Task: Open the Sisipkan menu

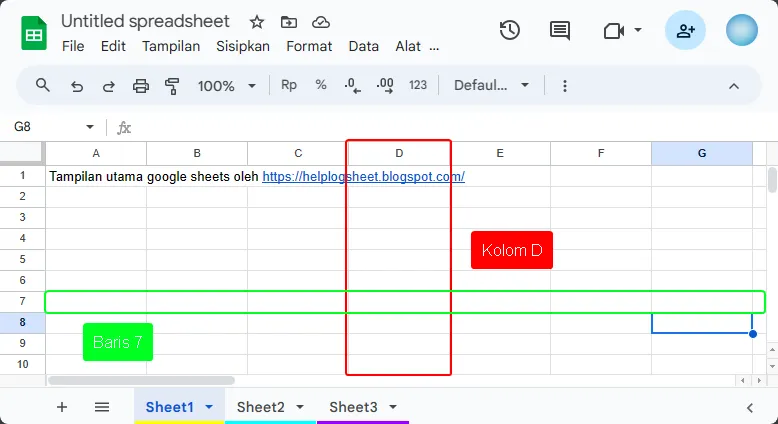Action: coord(243,46)
